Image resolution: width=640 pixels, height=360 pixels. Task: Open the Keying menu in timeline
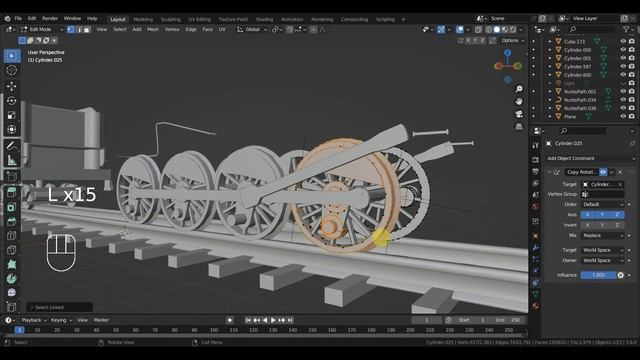click(x=60, y=320)
